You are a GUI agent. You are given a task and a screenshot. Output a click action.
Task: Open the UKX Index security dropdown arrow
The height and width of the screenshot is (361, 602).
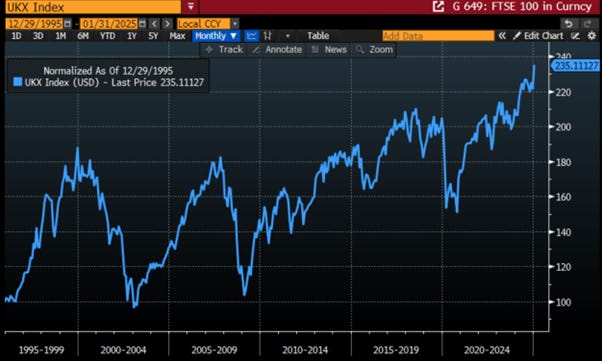190,7
